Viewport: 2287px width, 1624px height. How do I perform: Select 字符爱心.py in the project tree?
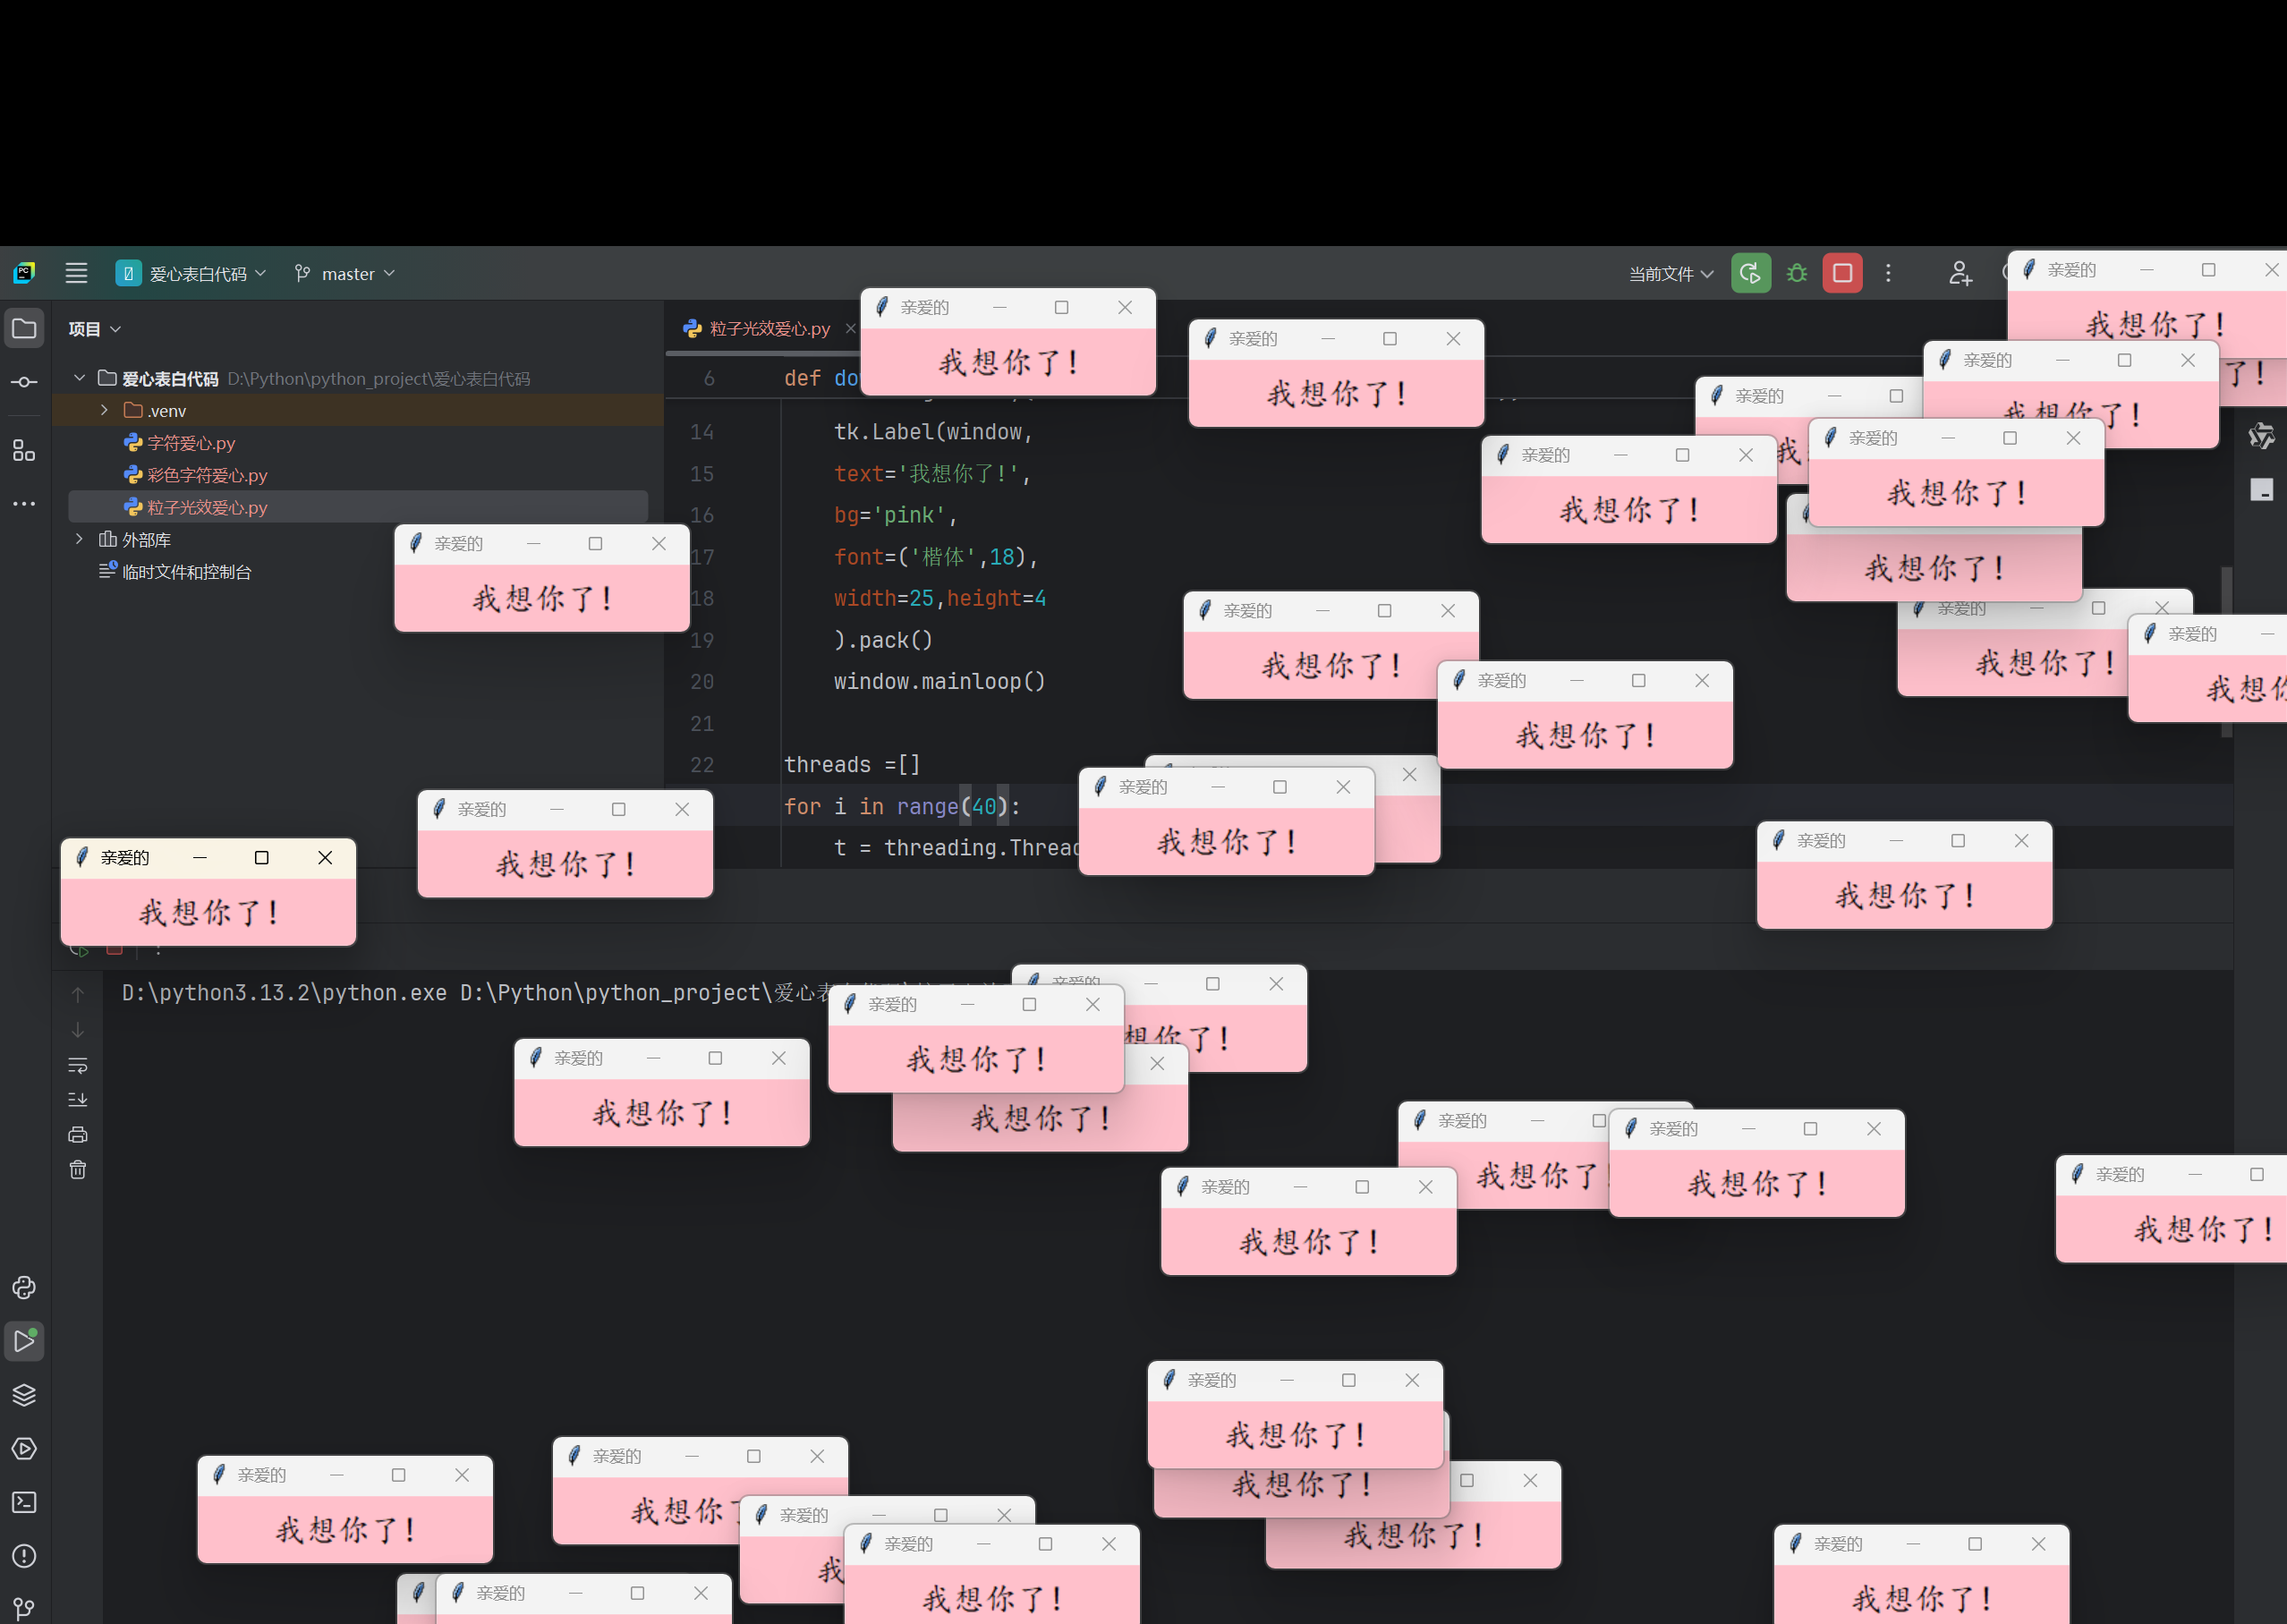tap(190, 442)
